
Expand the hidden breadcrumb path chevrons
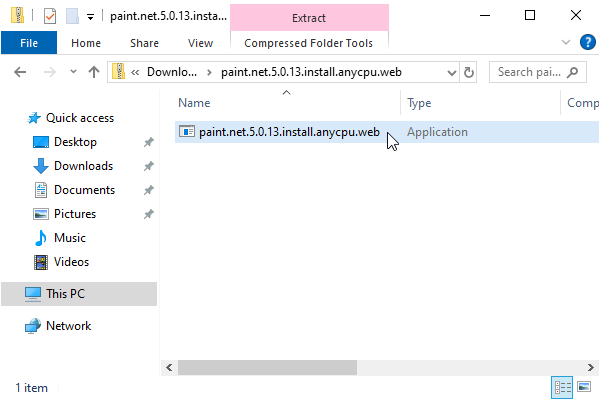(135, 72)
